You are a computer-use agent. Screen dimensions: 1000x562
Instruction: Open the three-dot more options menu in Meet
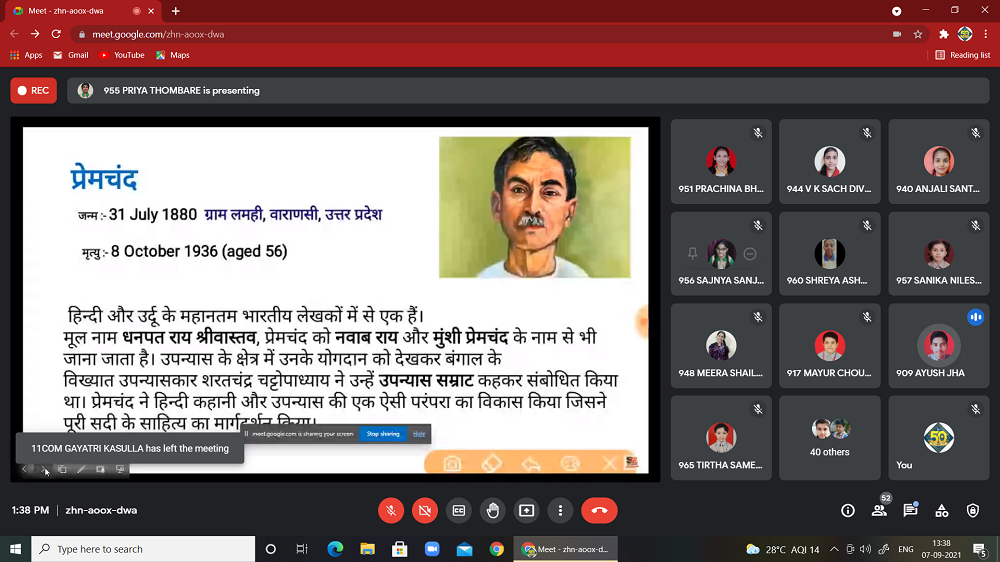[561, 510]
